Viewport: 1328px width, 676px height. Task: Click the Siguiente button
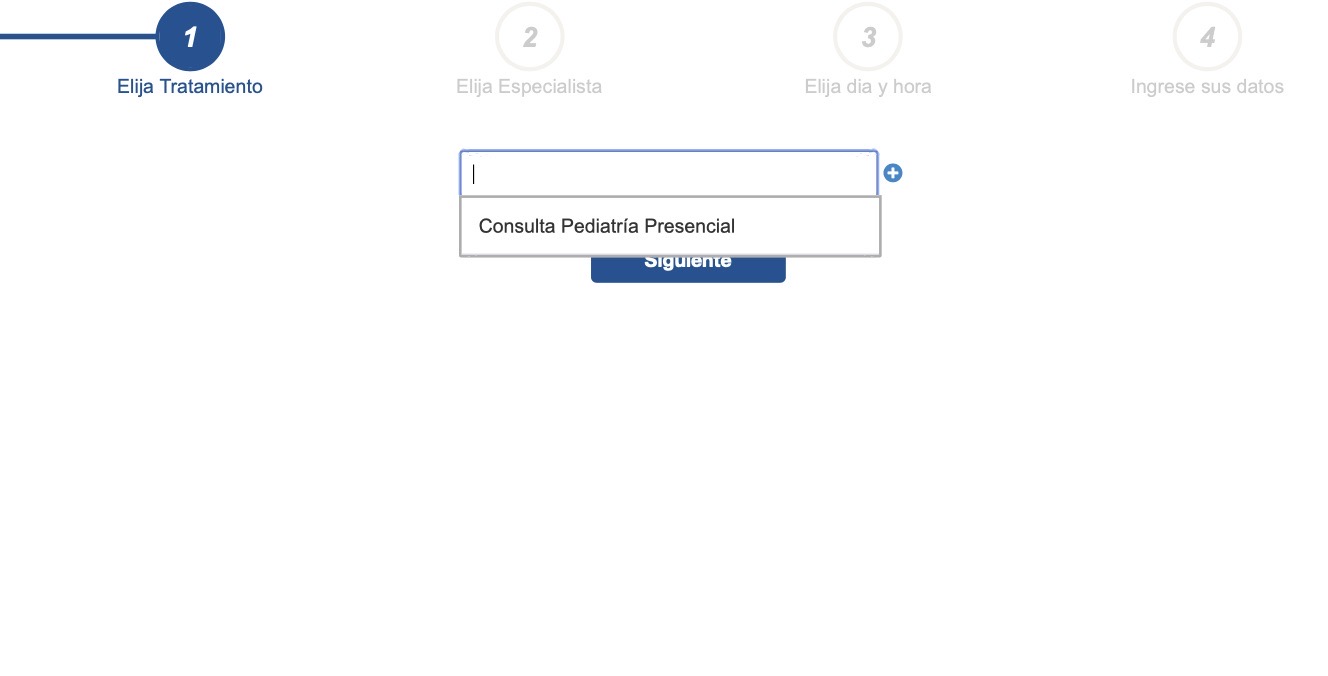pyautogui.click(x=688, y=268)
